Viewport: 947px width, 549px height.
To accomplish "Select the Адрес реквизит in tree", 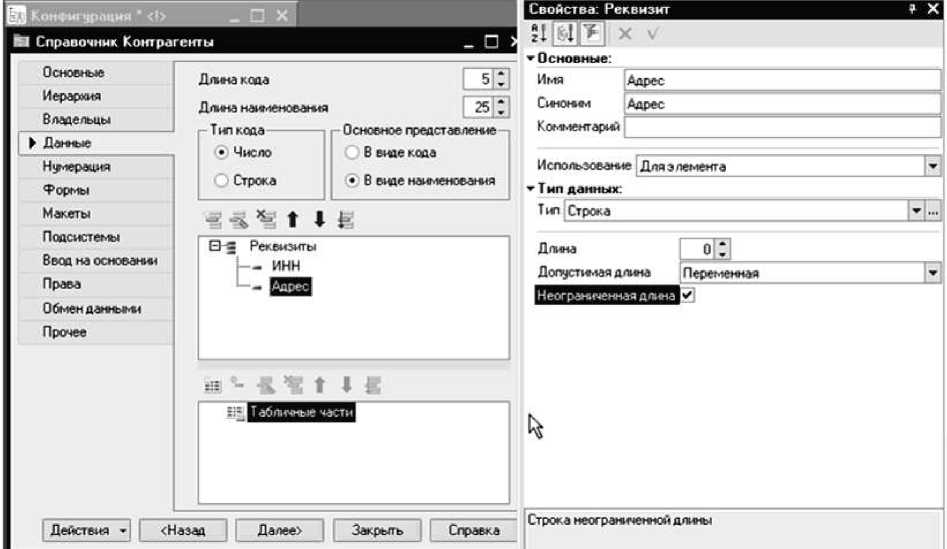I will click(x=291, y=286).
